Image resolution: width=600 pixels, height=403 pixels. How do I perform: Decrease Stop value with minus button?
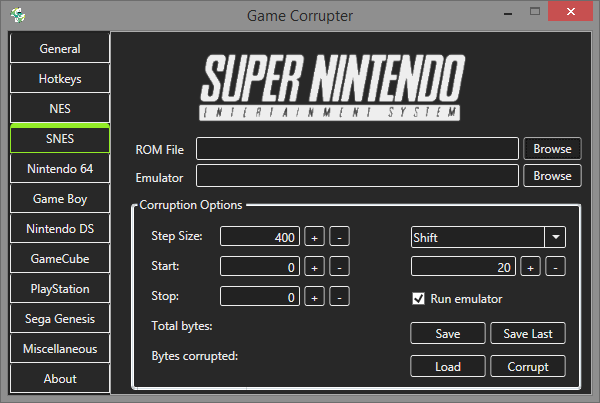[339, 296]
